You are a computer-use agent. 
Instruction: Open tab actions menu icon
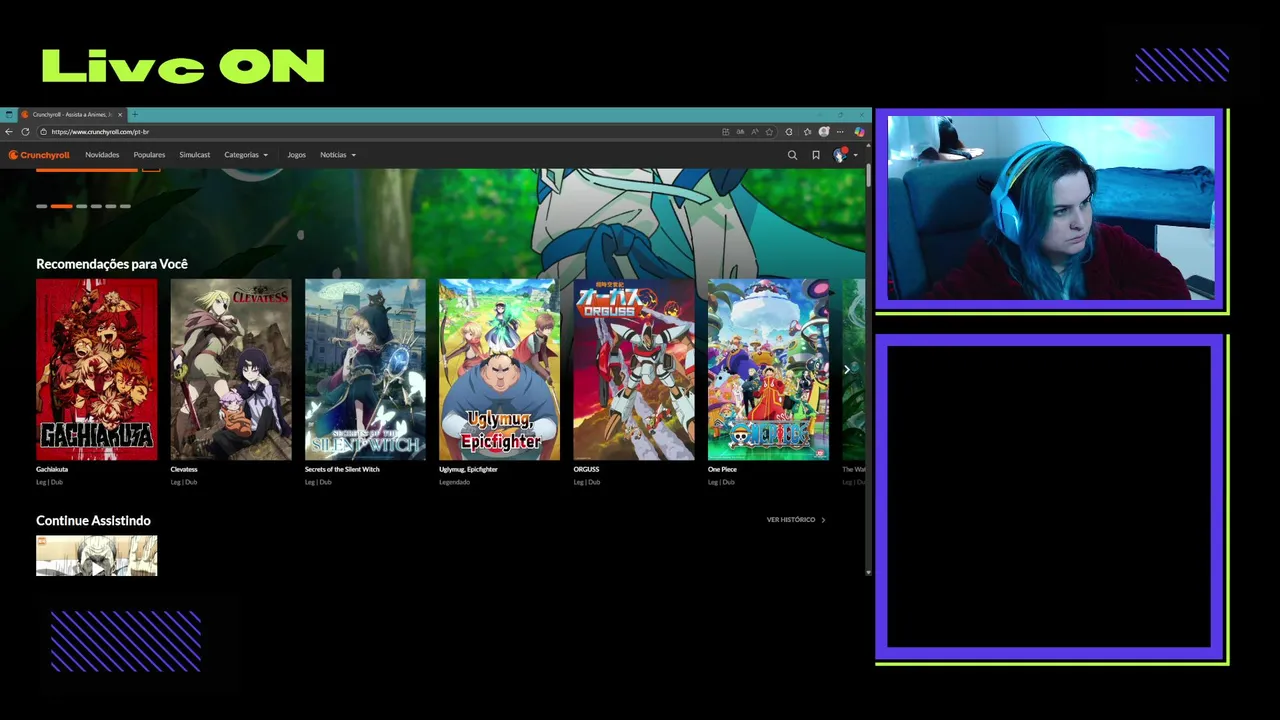point(8,114)
